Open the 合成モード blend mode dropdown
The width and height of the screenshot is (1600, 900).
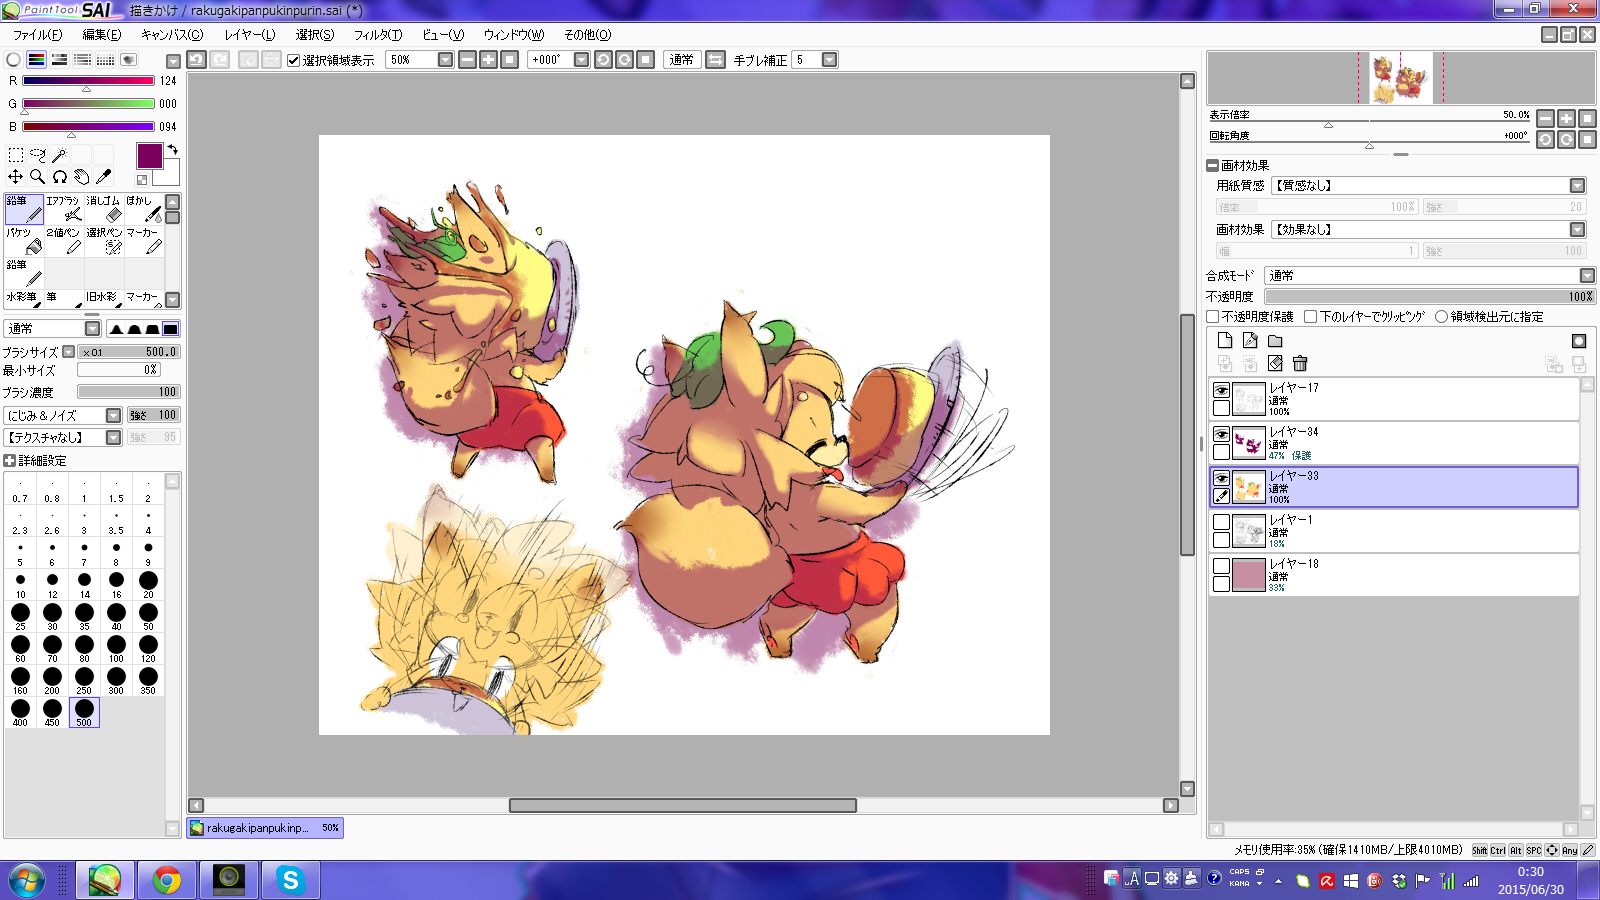click(x=1587, y=276)
